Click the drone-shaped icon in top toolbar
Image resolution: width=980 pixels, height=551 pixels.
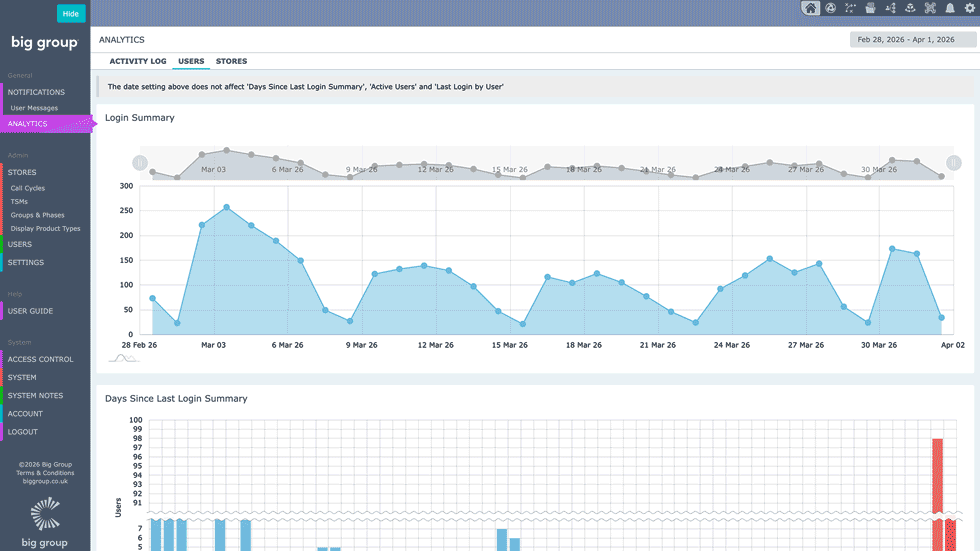[930, 8]
